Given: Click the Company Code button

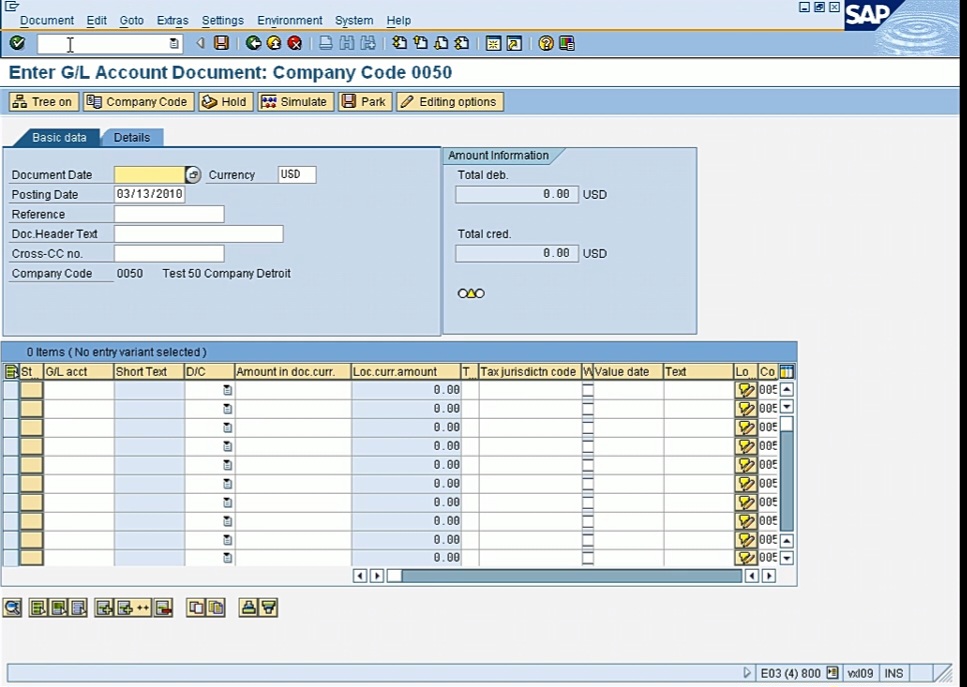Looking at the screenshot, I should (138, 102).
